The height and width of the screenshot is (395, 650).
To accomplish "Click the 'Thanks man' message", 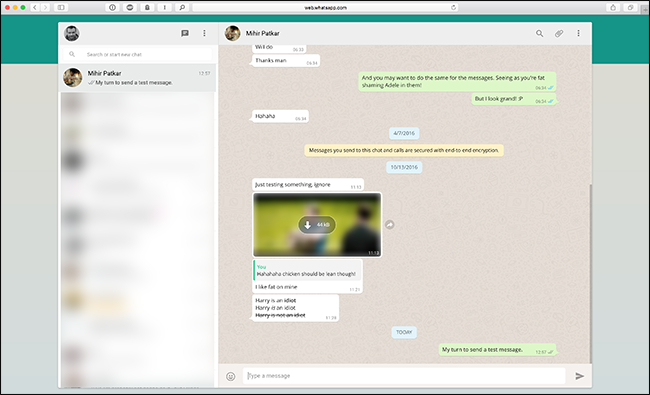I will click(x=286, y=61).
